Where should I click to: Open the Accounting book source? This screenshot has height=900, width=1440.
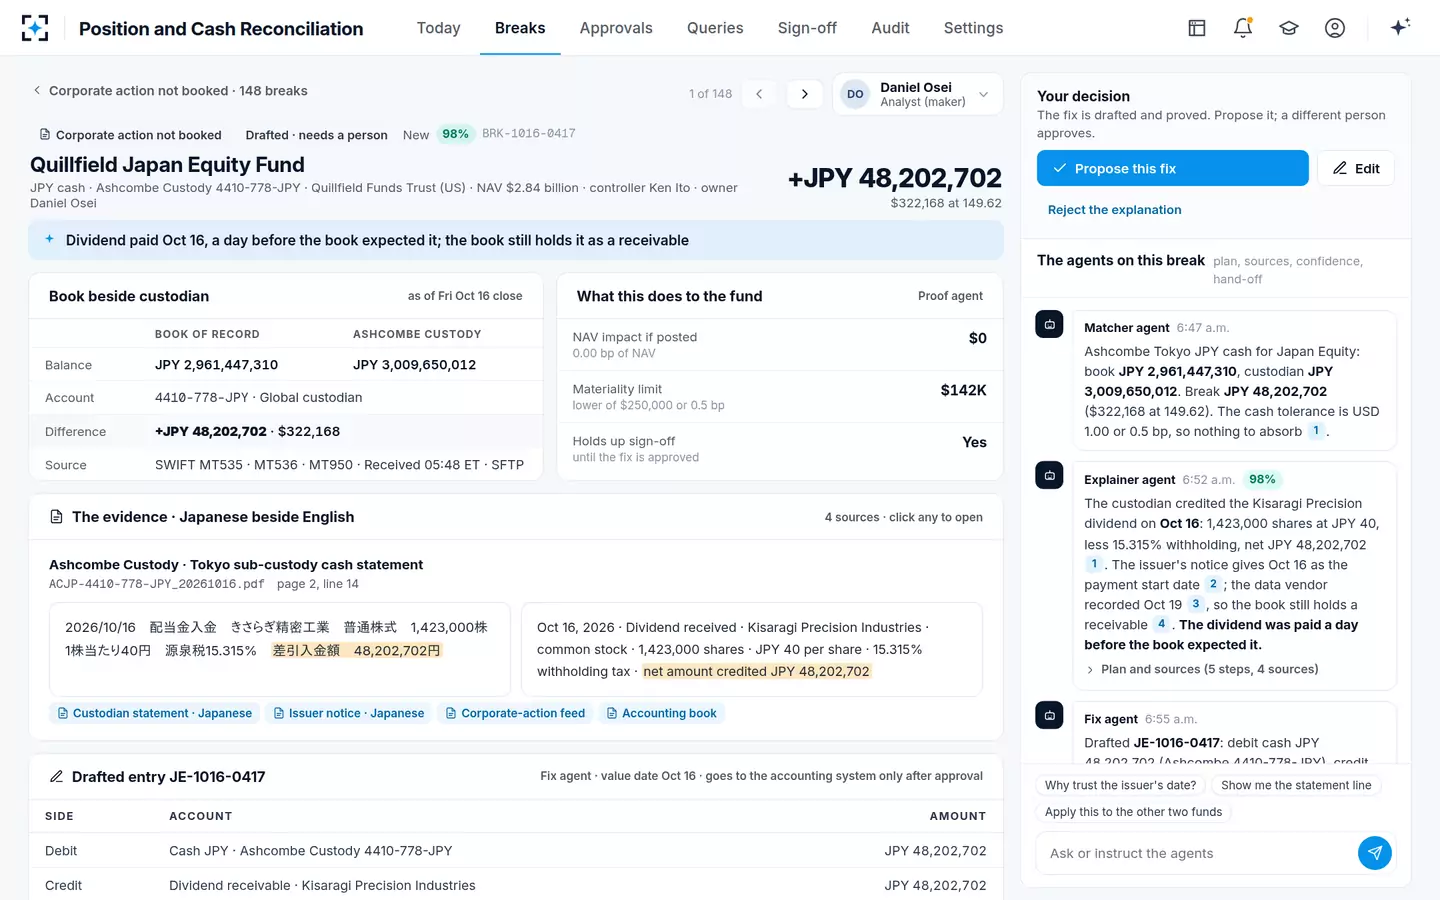pyautogui.click(x=662, y=713)
